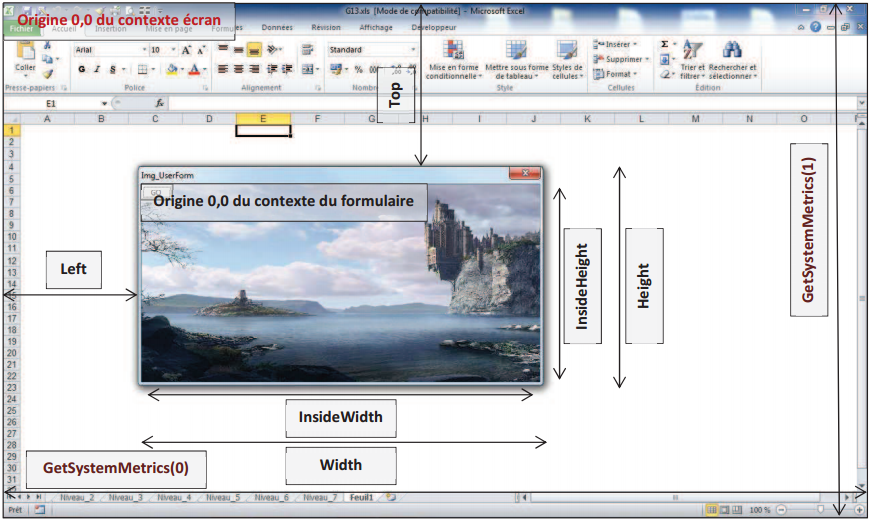This screenshot has width=871, height=520.
Task: Toggle middle vertical alignment button
Action: pos(238,49)
